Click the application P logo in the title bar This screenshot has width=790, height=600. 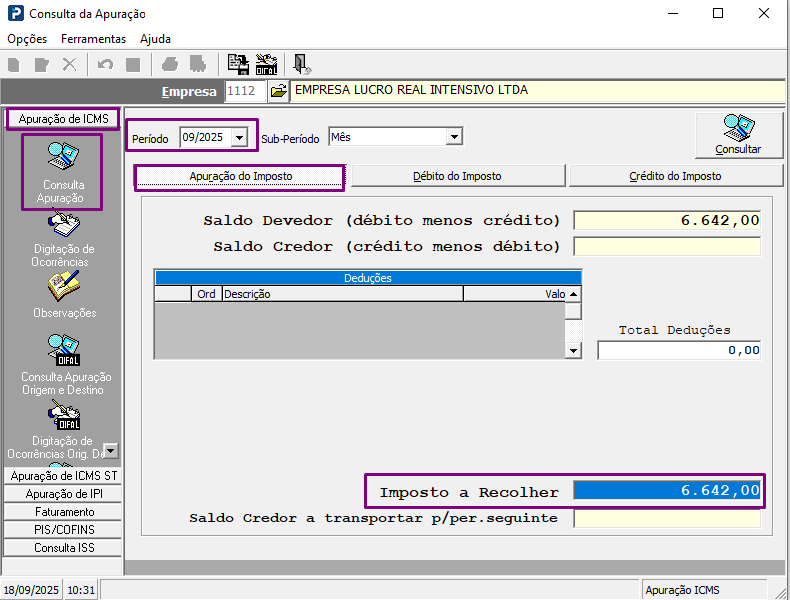click(x=16, y=13)
